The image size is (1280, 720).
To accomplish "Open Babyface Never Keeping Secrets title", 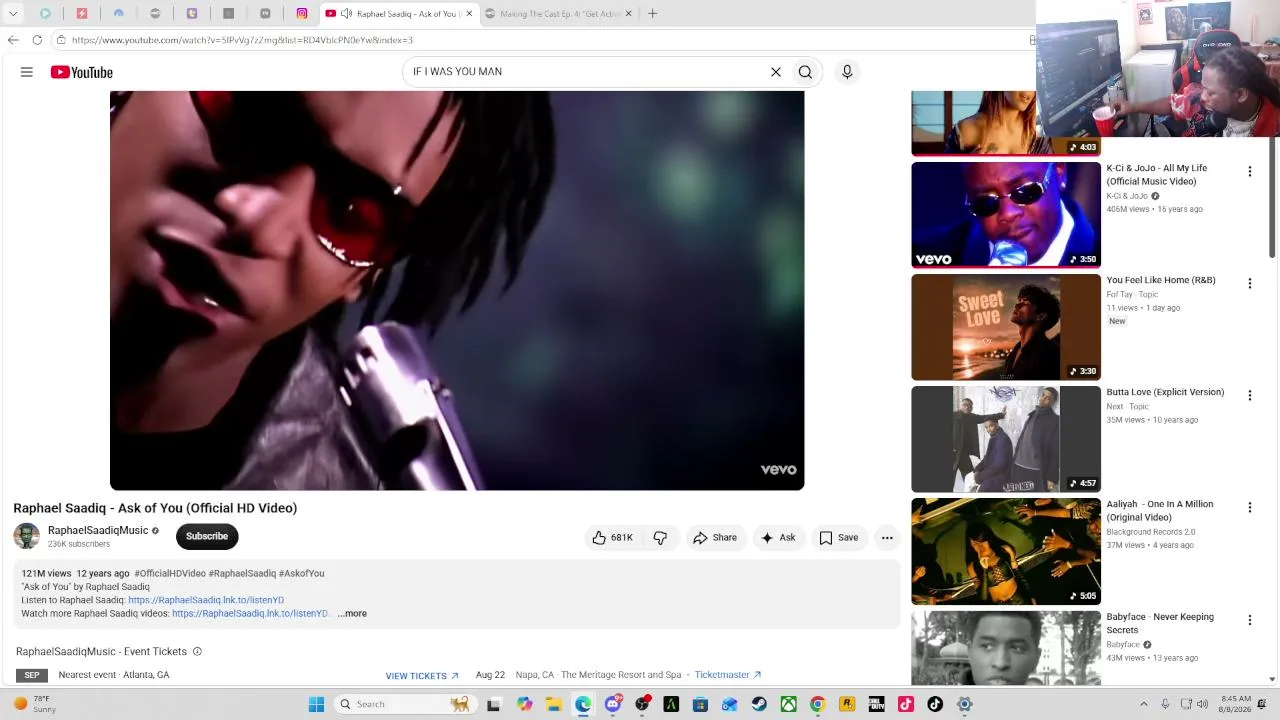I will pos(1160,623).
